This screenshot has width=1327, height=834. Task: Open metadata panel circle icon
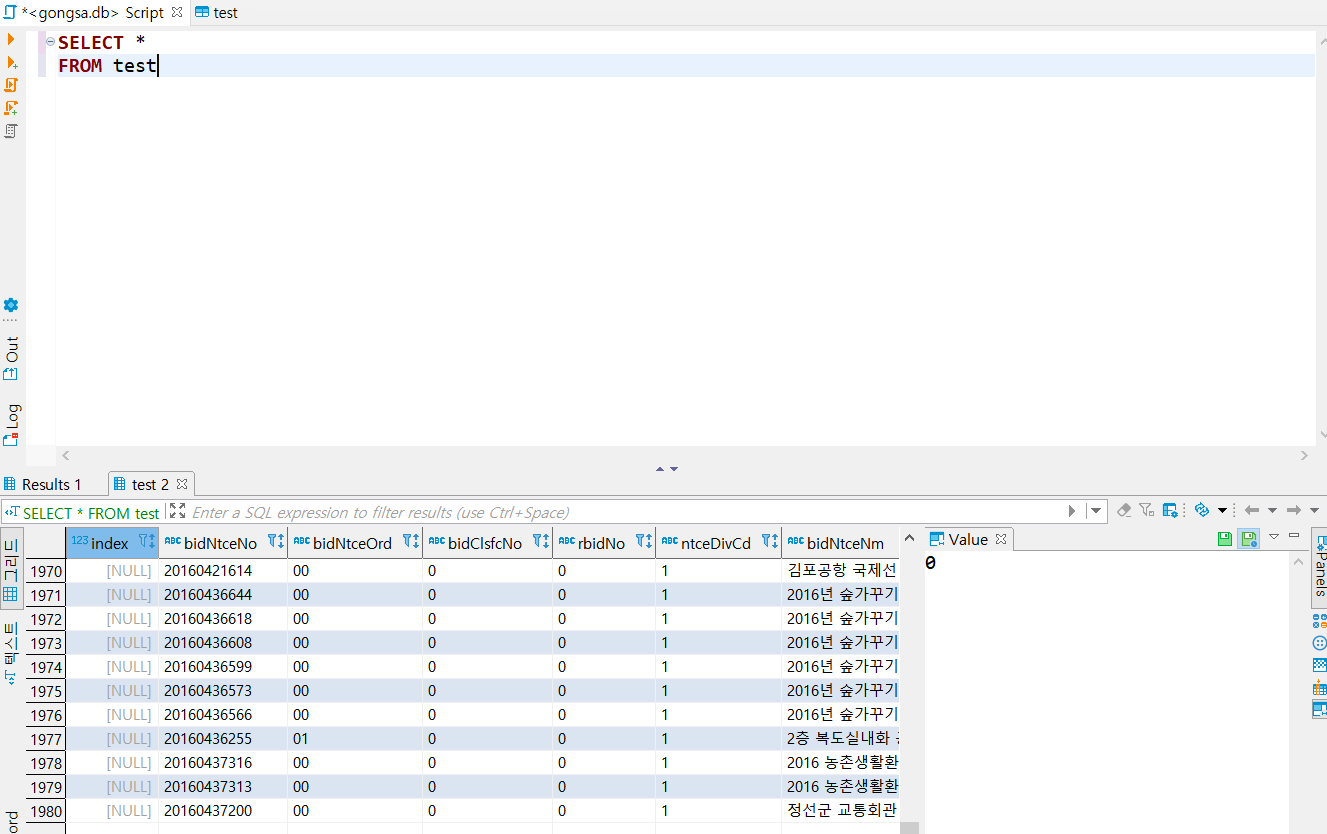pyautogui.click(x=1319, y=643)
